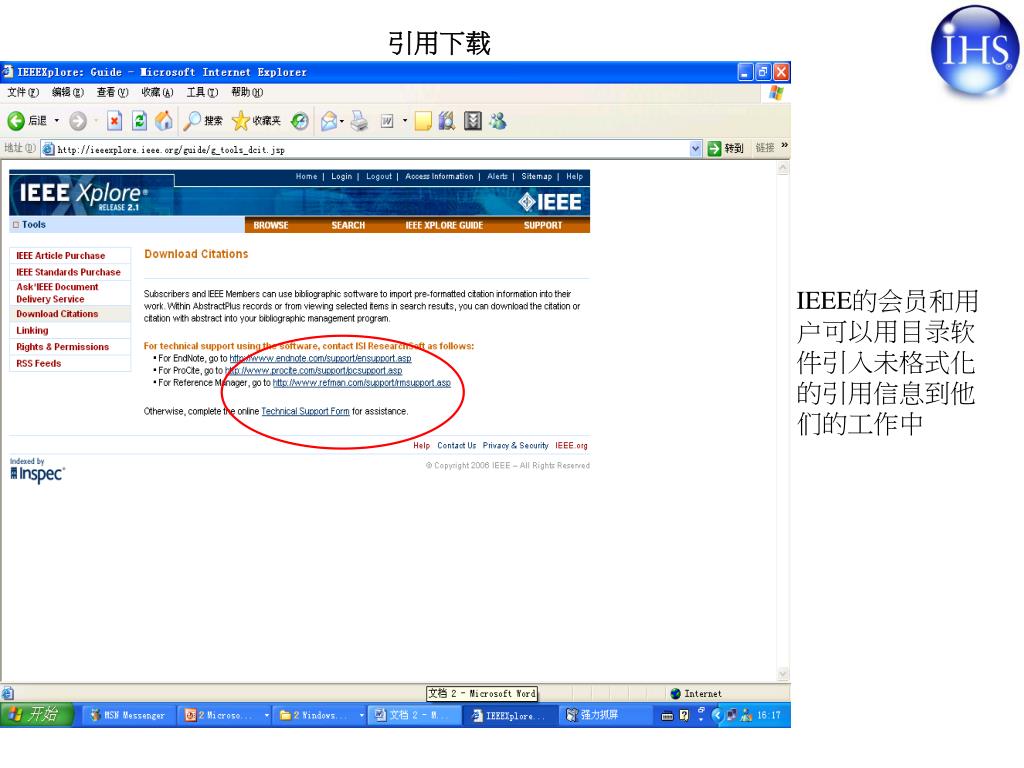Select the IEEE XPLORE GUIDE tab
The width and height of the screenshot is (1024, 768).
[444, 225]
